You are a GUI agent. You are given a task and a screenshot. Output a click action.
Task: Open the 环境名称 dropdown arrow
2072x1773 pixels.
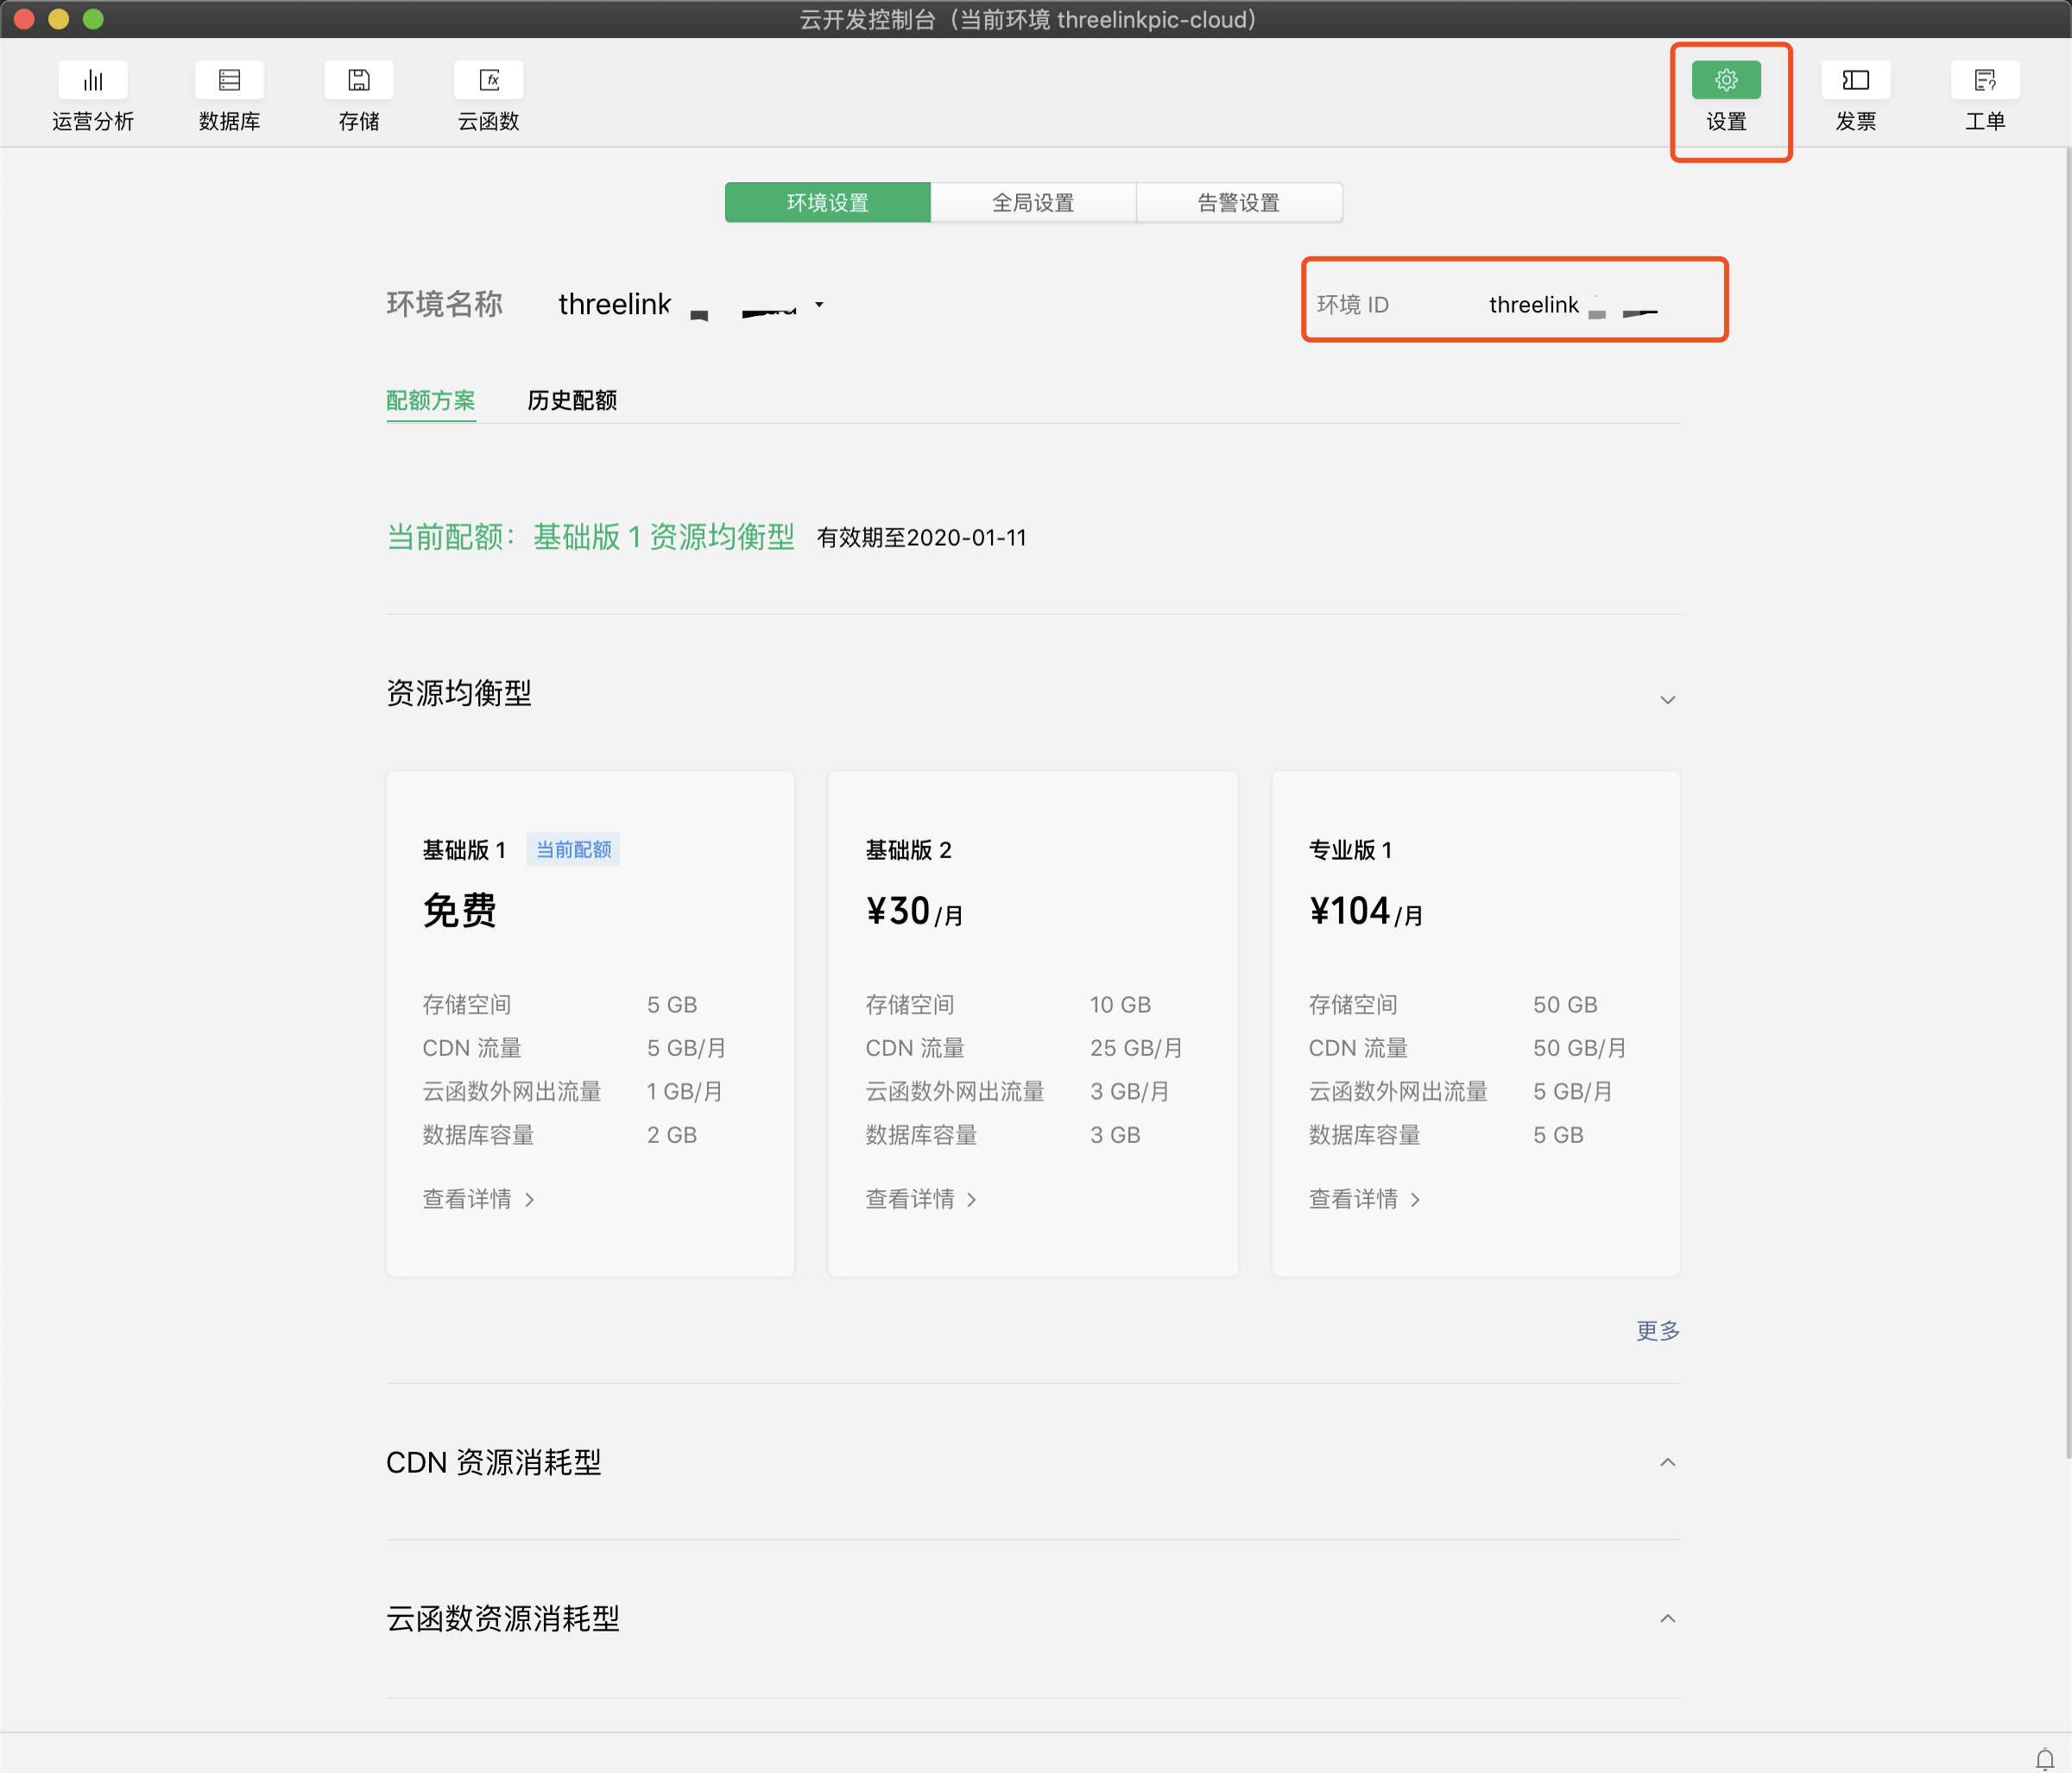819,305
